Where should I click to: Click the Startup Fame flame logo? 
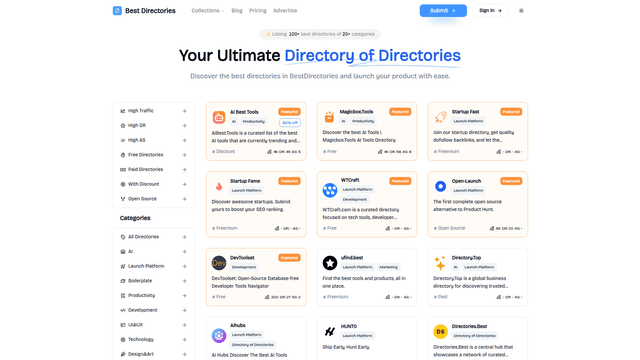click(x=219, y=187)
